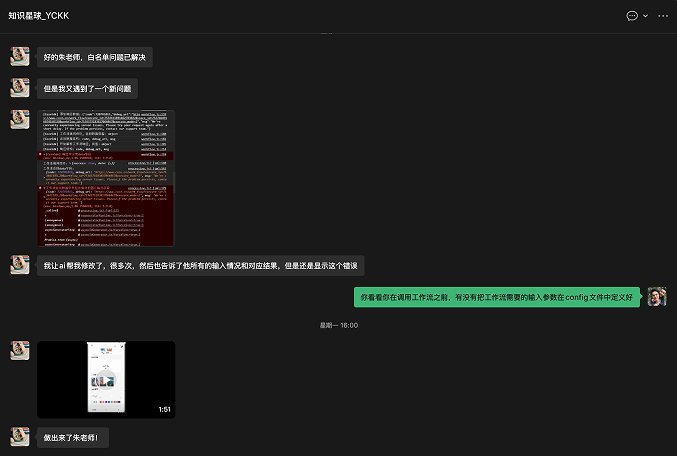Select the message starting 我让ai帮我修改了

pyautogui.click(x=200, y=266)
